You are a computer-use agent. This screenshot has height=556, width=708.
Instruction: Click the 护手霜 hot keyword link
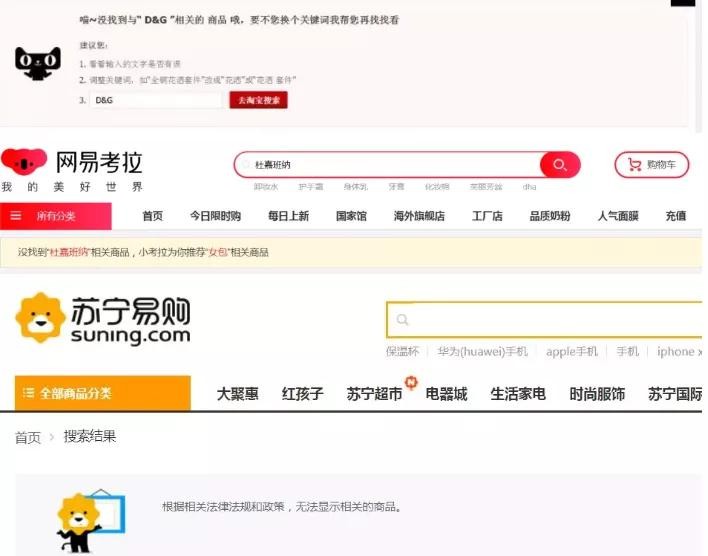[311, 187]
